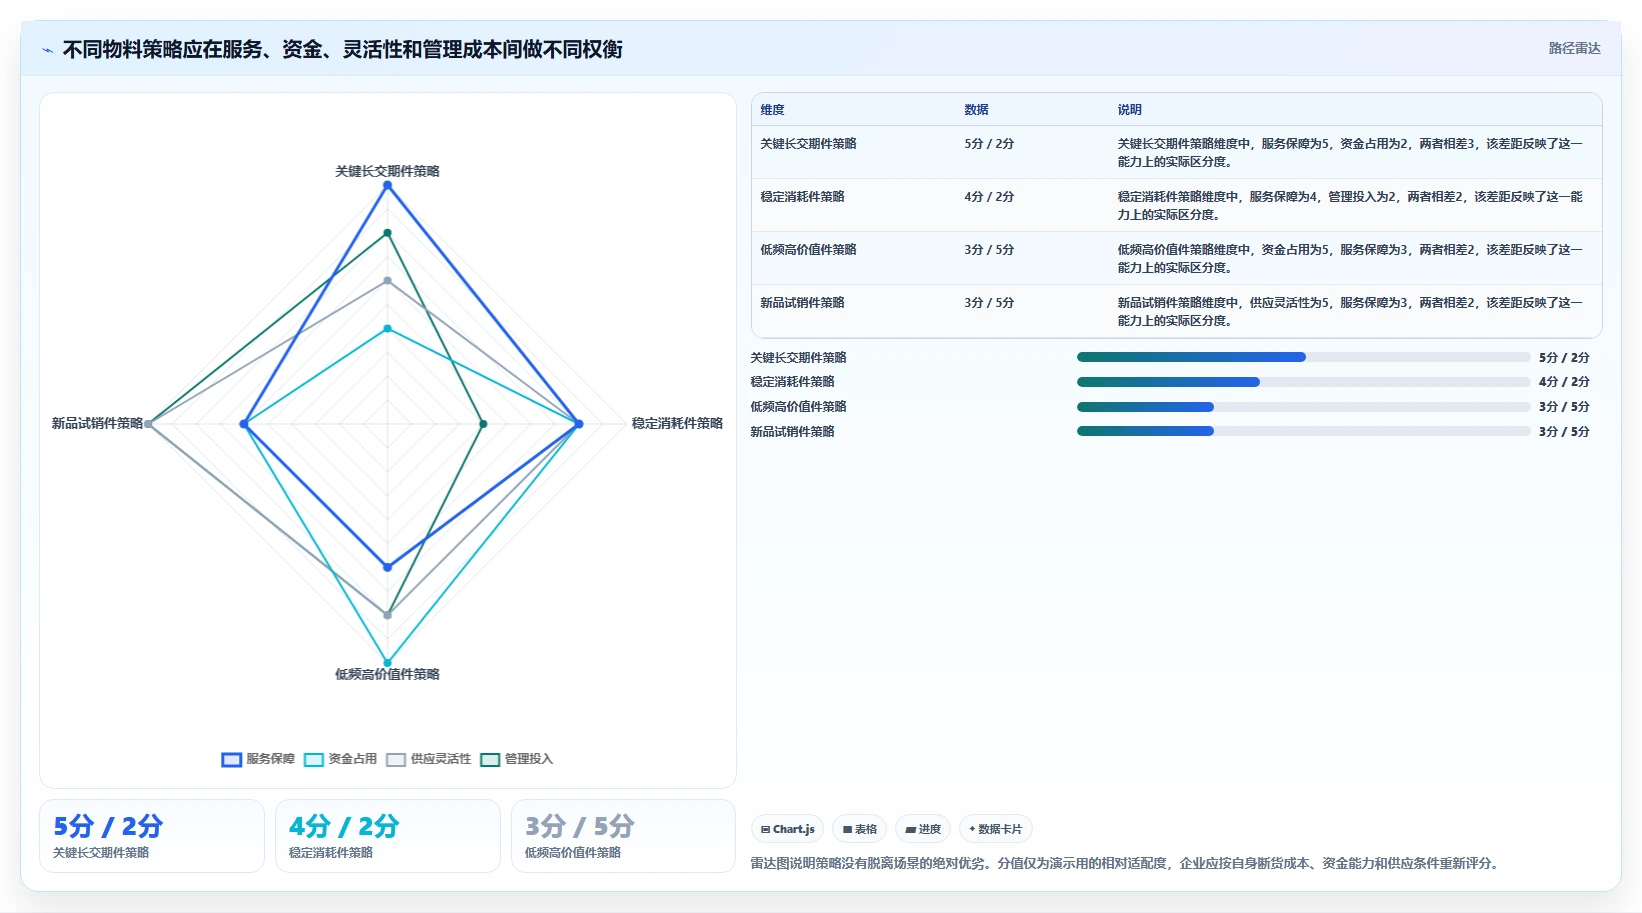Click the table description mentioning 两者相差3
The width and height of the screenshot is (1642, 913).
click(1350, 153)
